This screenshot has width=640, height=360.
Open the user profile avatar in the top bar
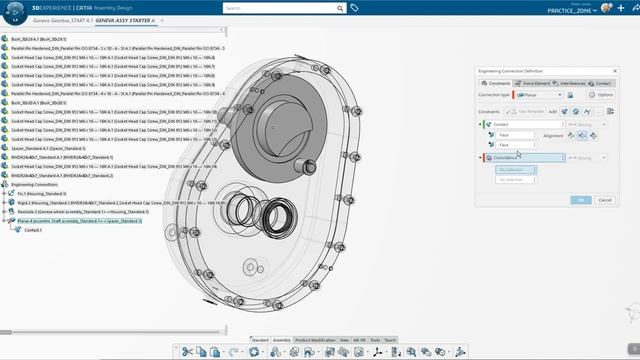point(607,8)
